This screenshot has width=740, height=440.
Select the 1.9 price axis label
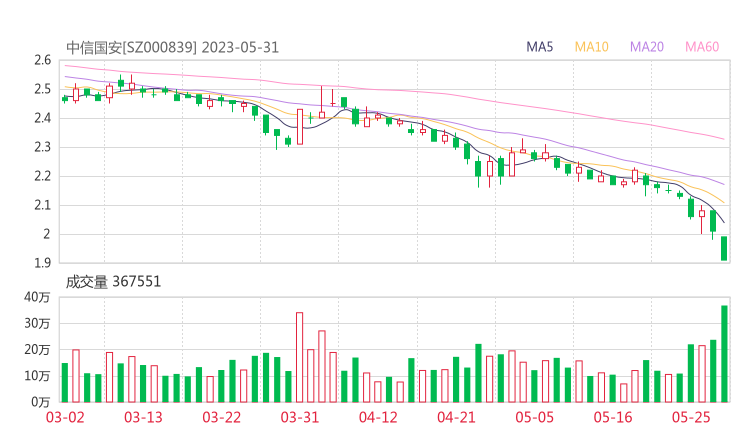click(42, 263)
